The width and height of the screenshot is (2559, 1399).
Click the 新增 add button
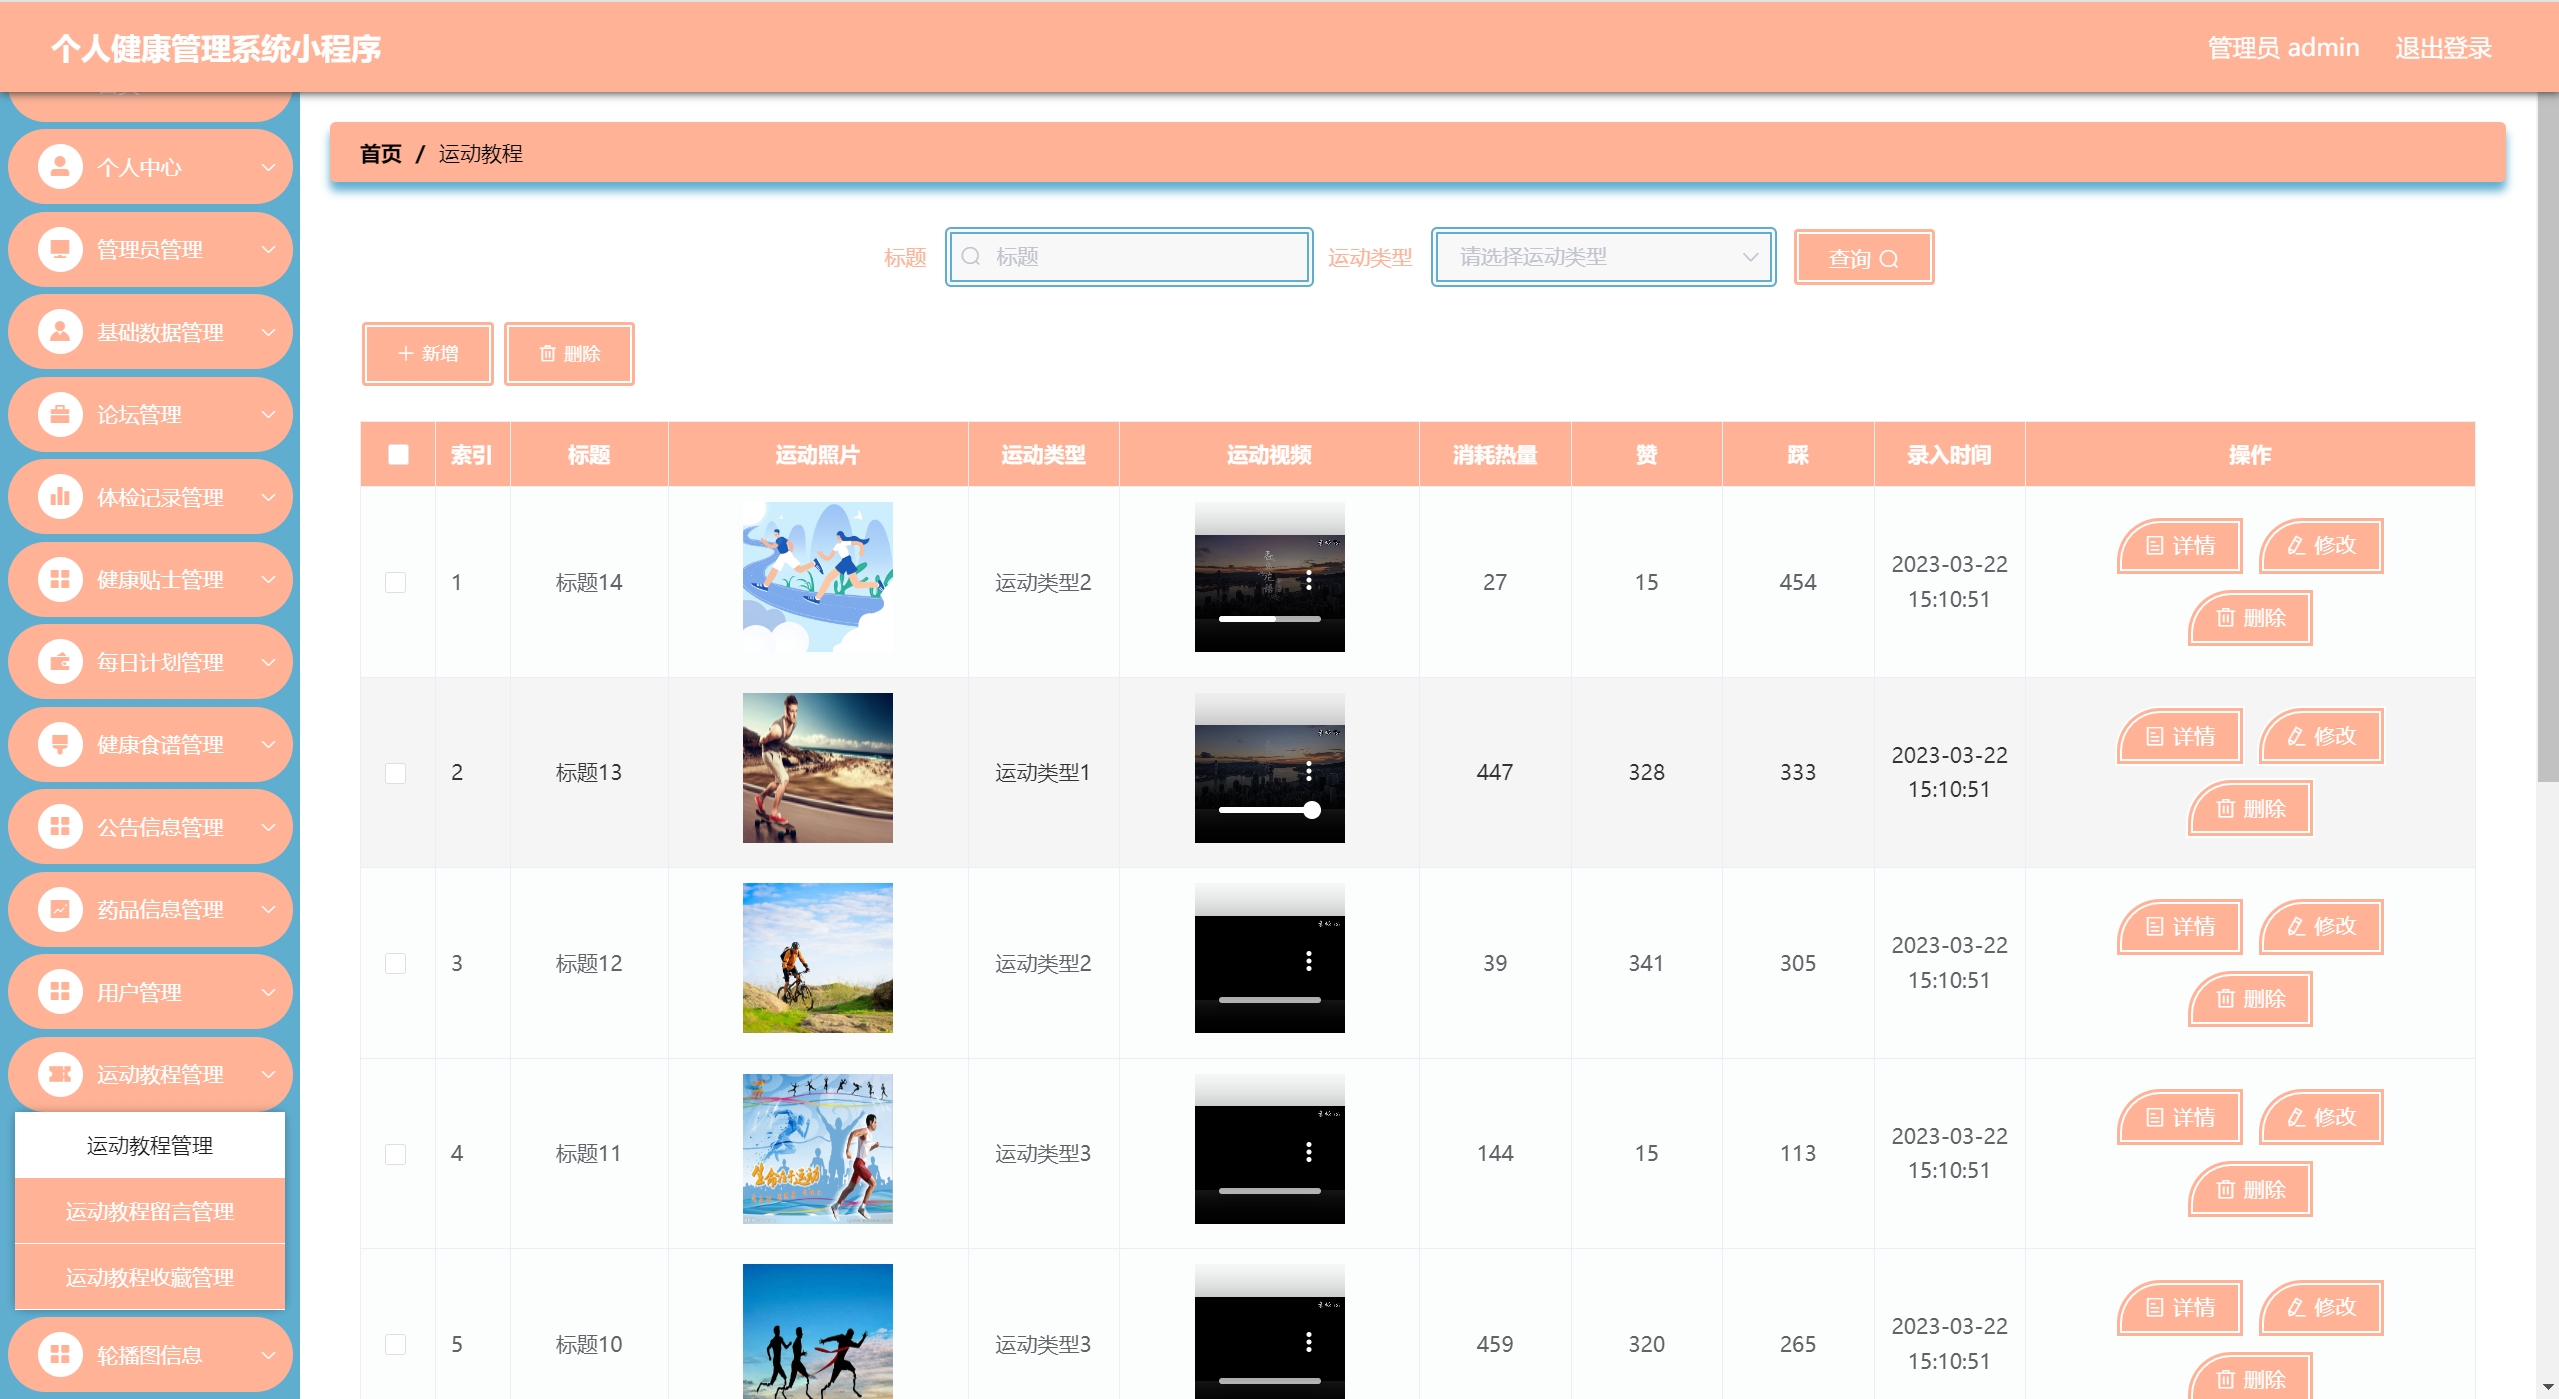click(x=428, y=353)
